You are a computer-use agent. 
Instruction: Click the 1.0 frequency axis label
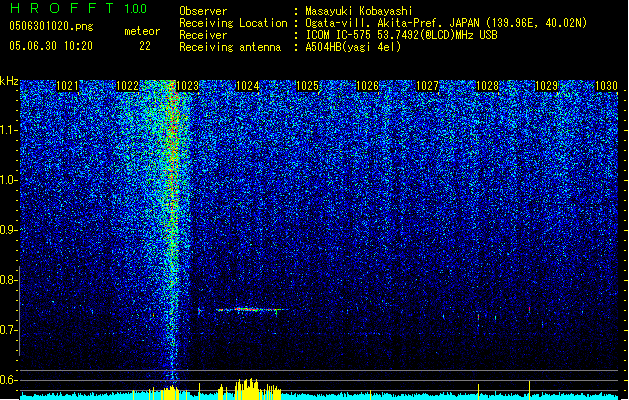8,180
